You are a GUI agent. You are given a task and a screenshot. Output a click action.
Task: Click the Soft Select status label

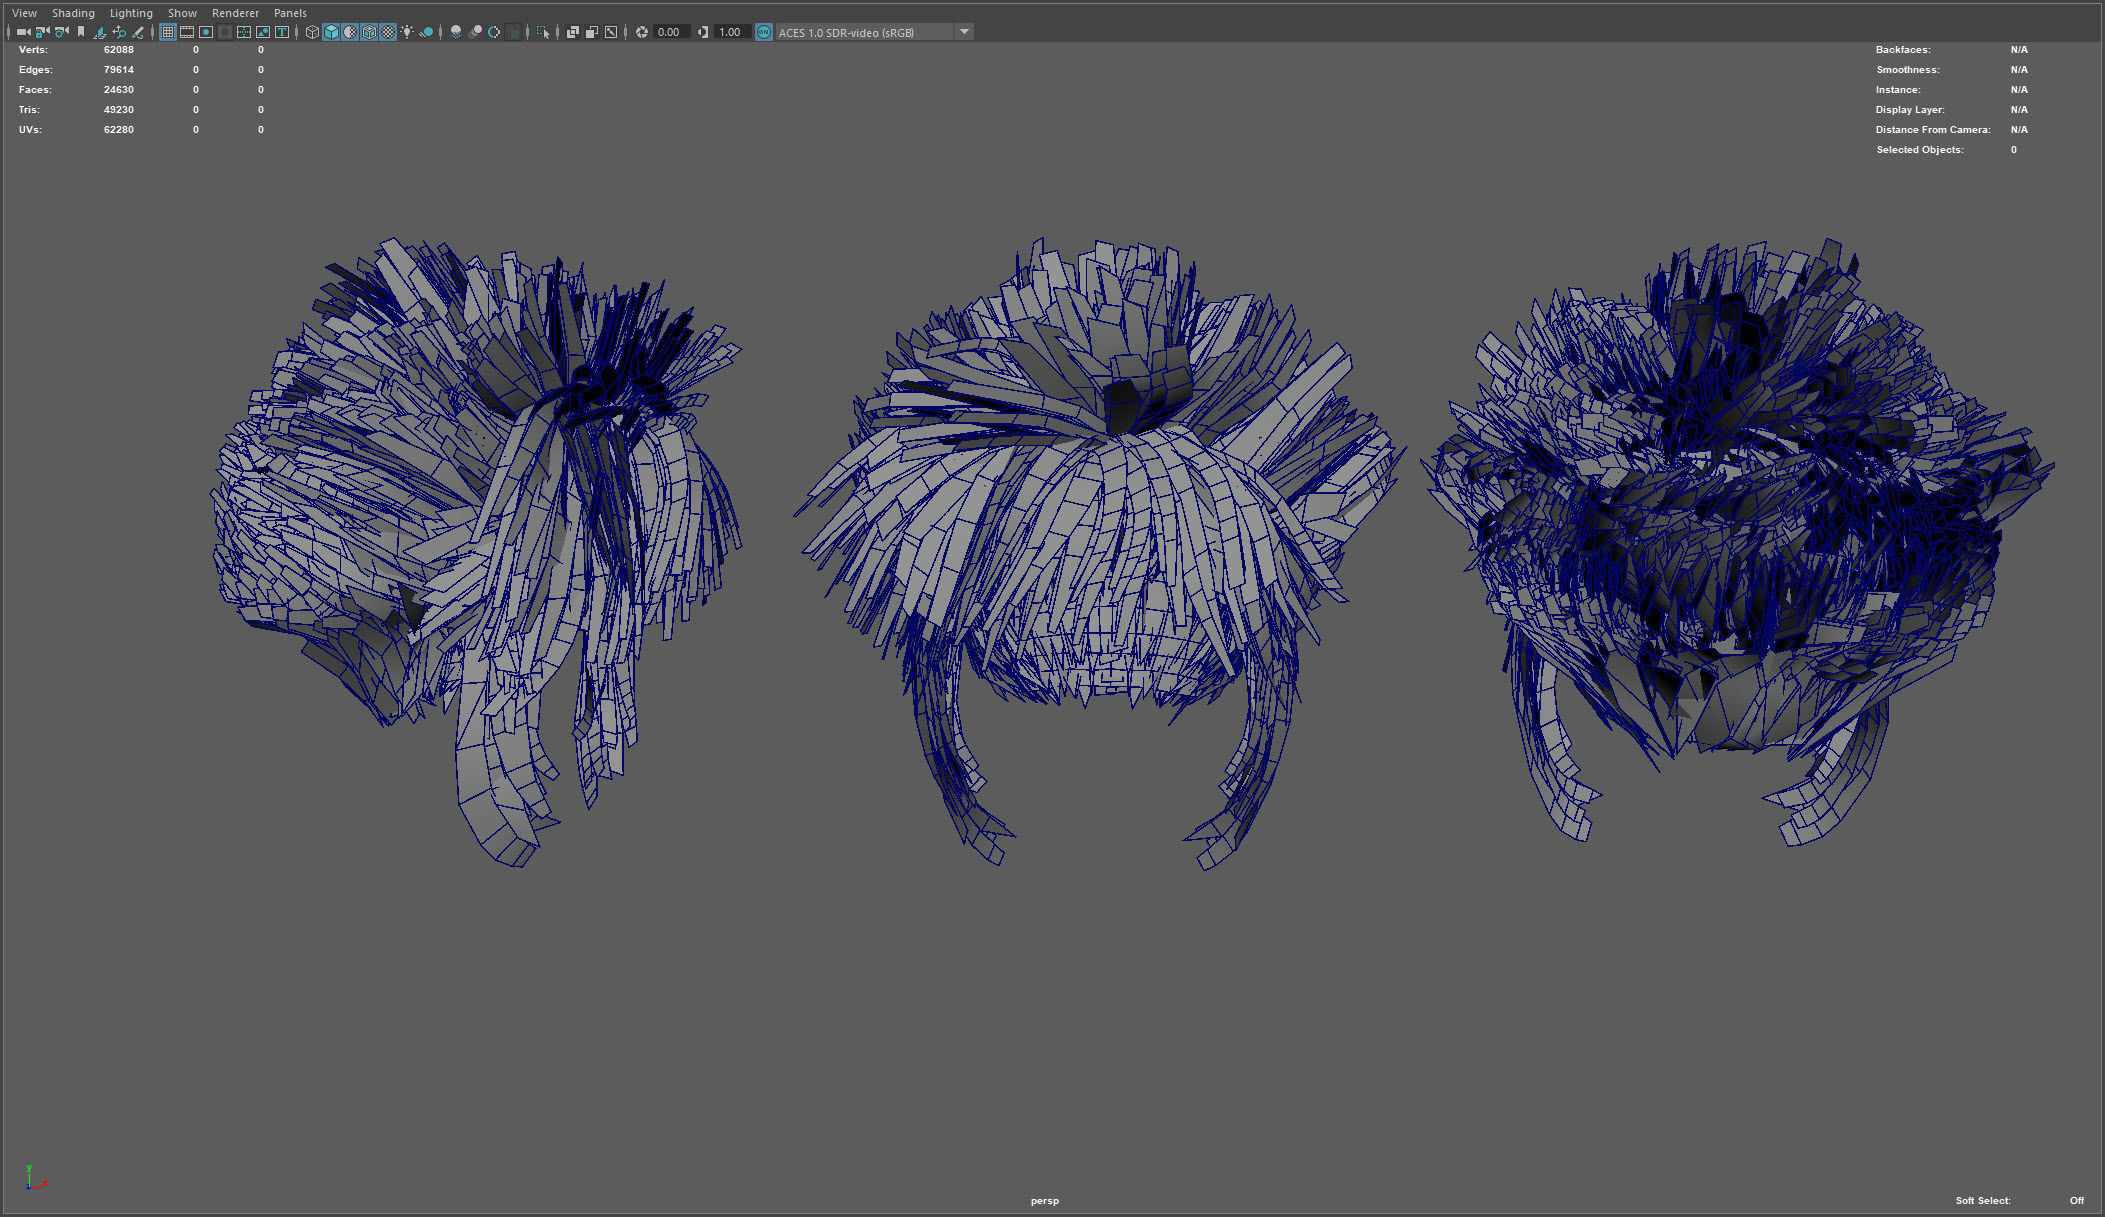tap(1983, 1200)
